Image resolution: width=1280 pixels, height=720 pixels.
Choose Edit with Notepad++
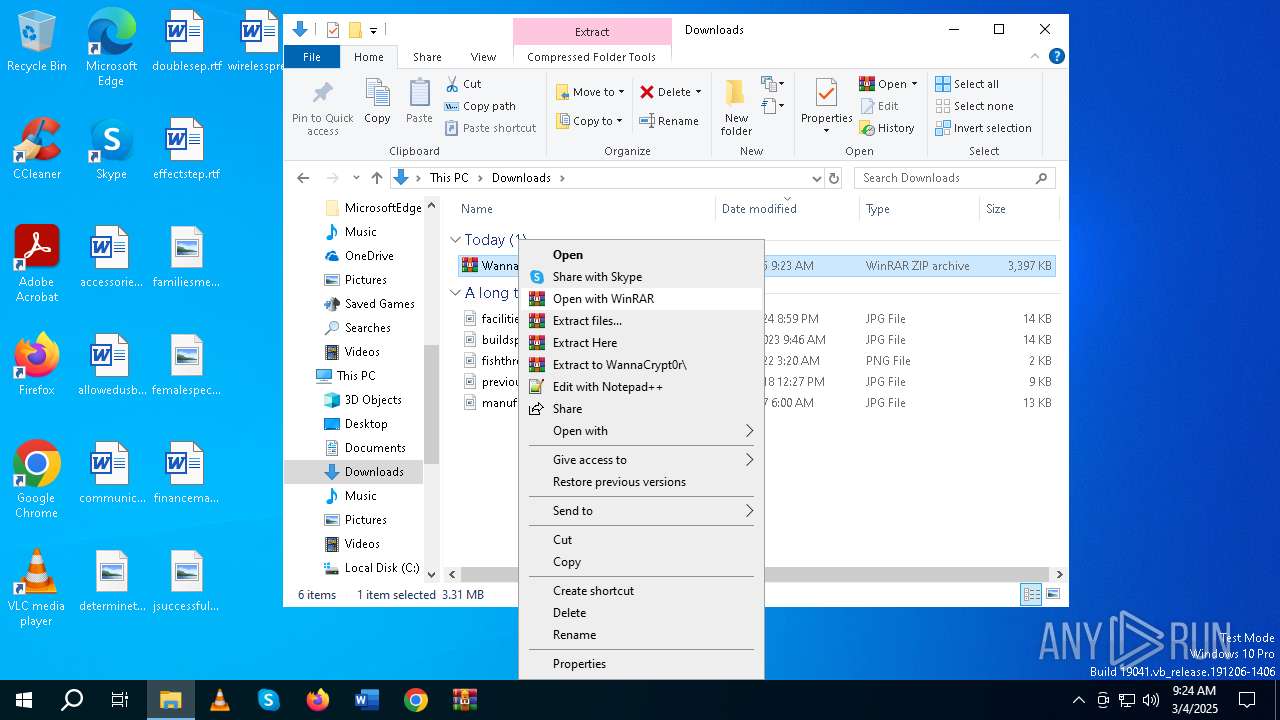[x=641, y=387]
